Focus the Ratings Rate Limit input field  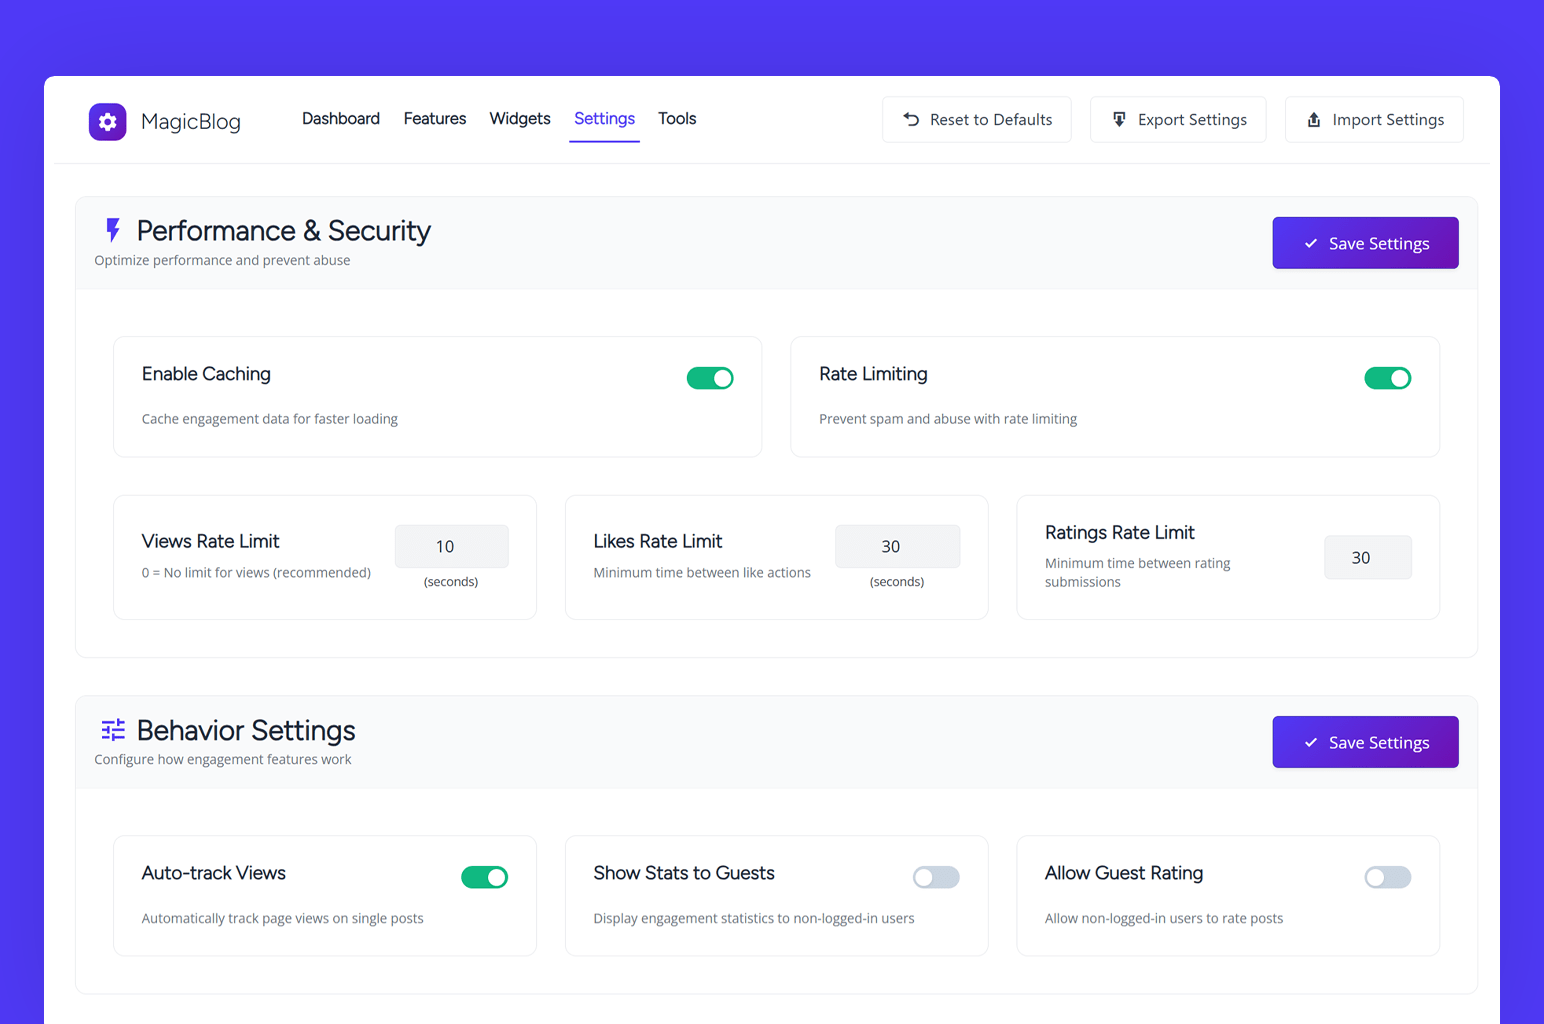point(1367,557)
